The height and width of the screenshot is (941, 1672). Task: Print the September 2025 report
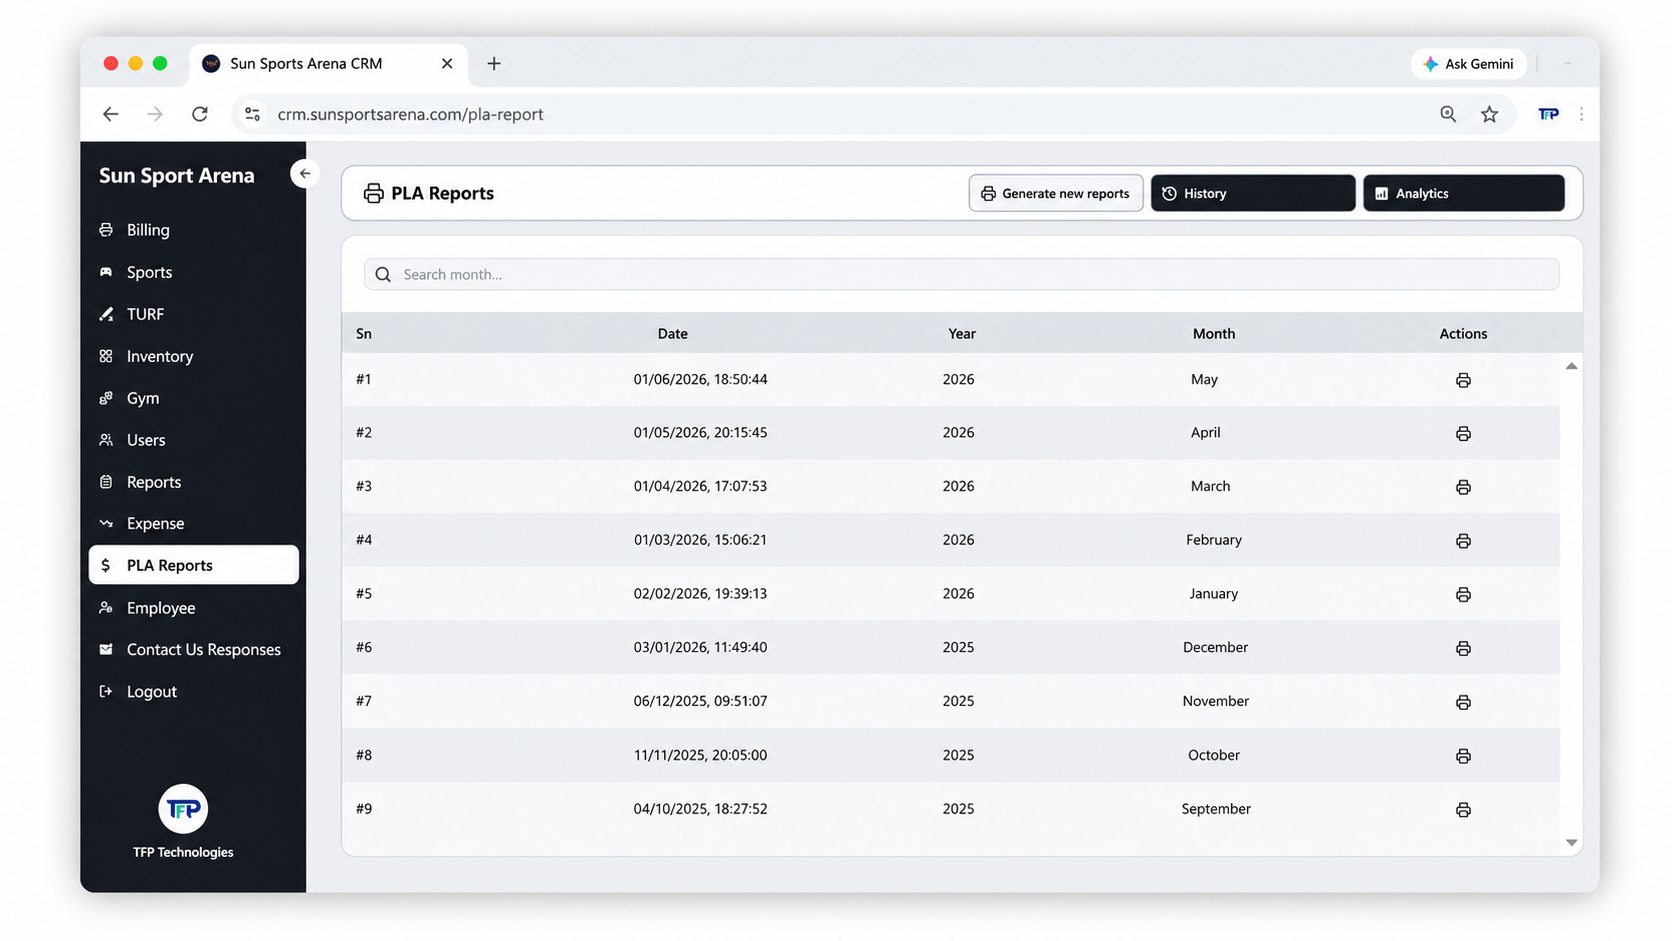pos(1463,810)
